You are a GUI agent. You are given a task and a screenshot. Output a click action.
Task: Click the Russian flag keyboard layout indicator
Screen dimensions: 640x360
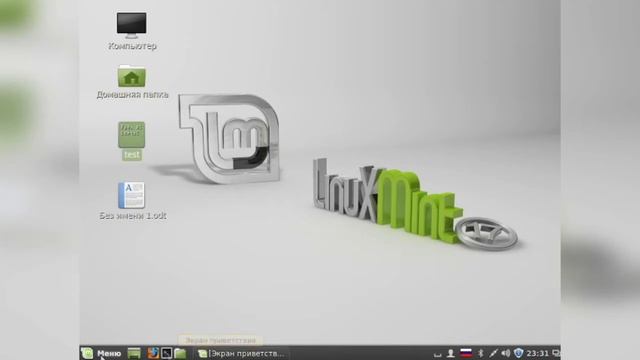pyautogui.click(x=466, y=353)
